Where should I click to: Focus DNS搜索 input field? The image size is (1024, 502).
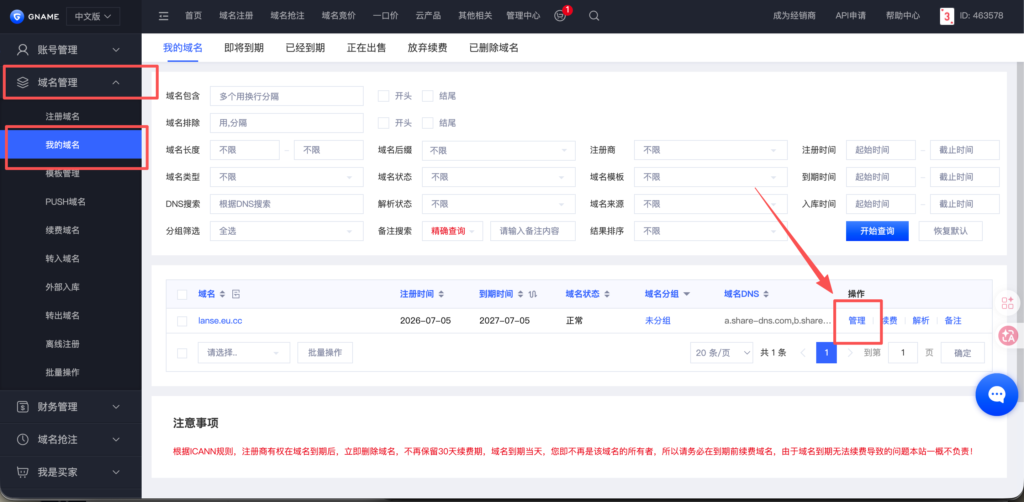click(x=287, y=204)
